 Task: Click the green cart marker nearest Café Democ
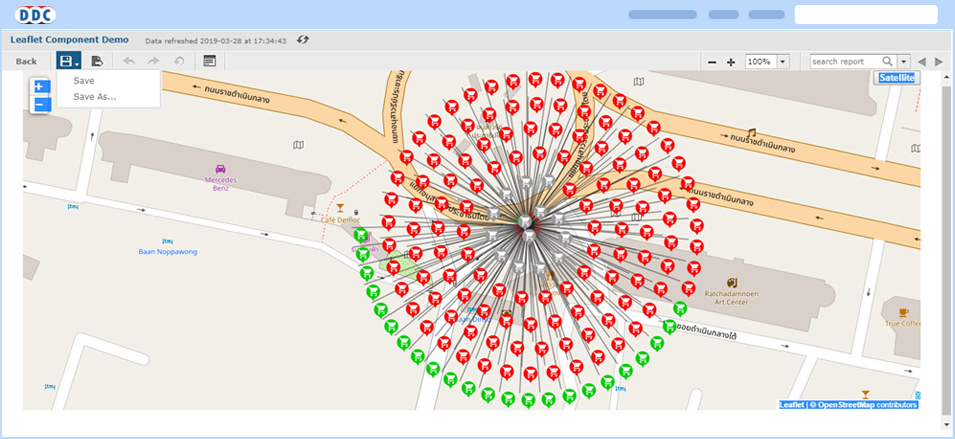coord(362,235)
